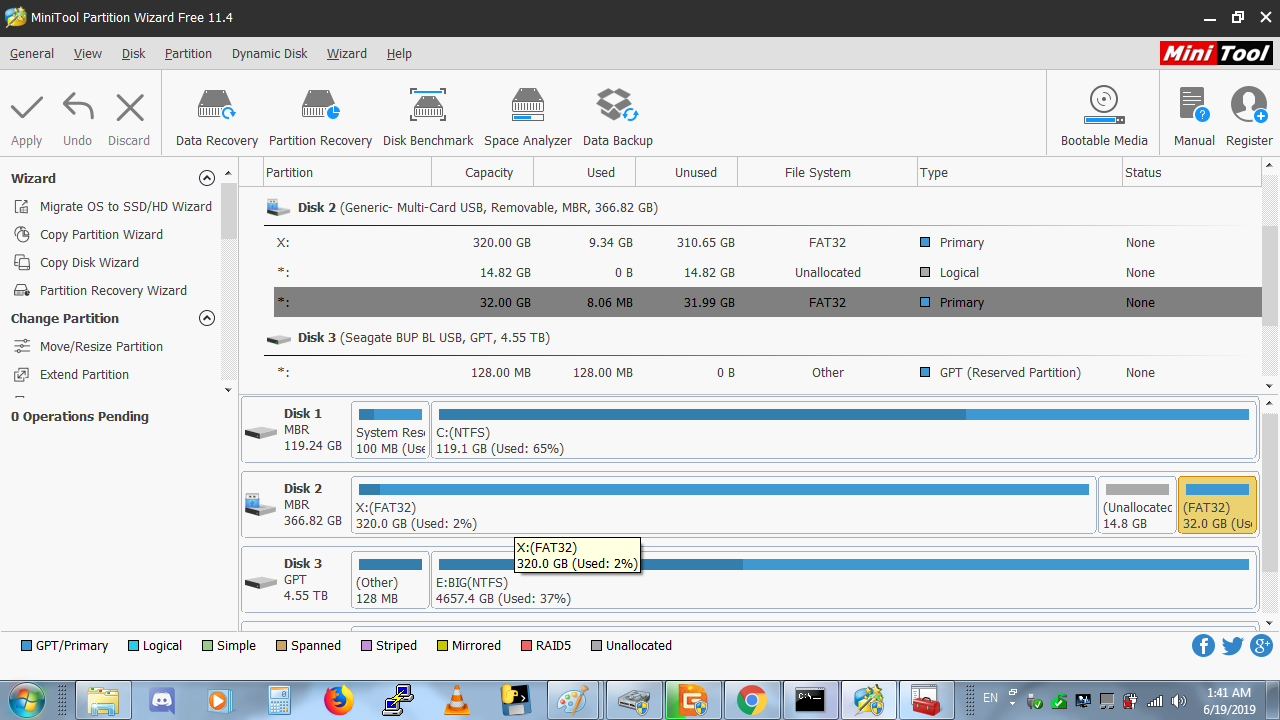
Task: Click the Apply checkmark icon
Action: (x=27, y=107)
